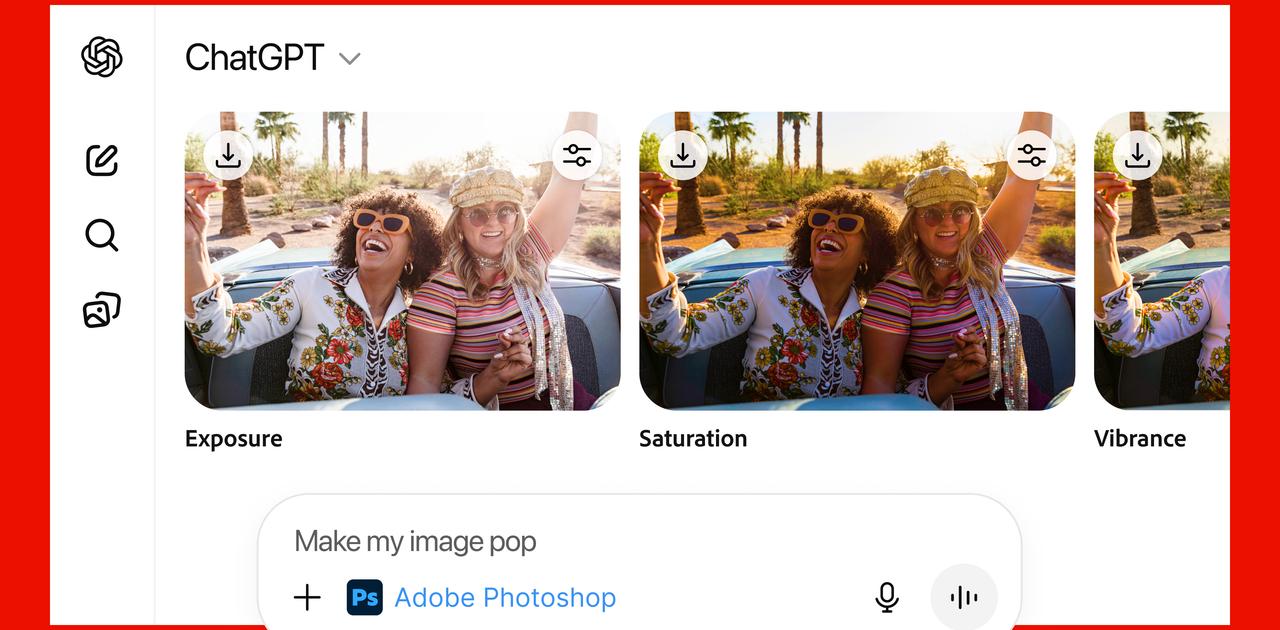Click the Ps Photoshop app icon

365,598
